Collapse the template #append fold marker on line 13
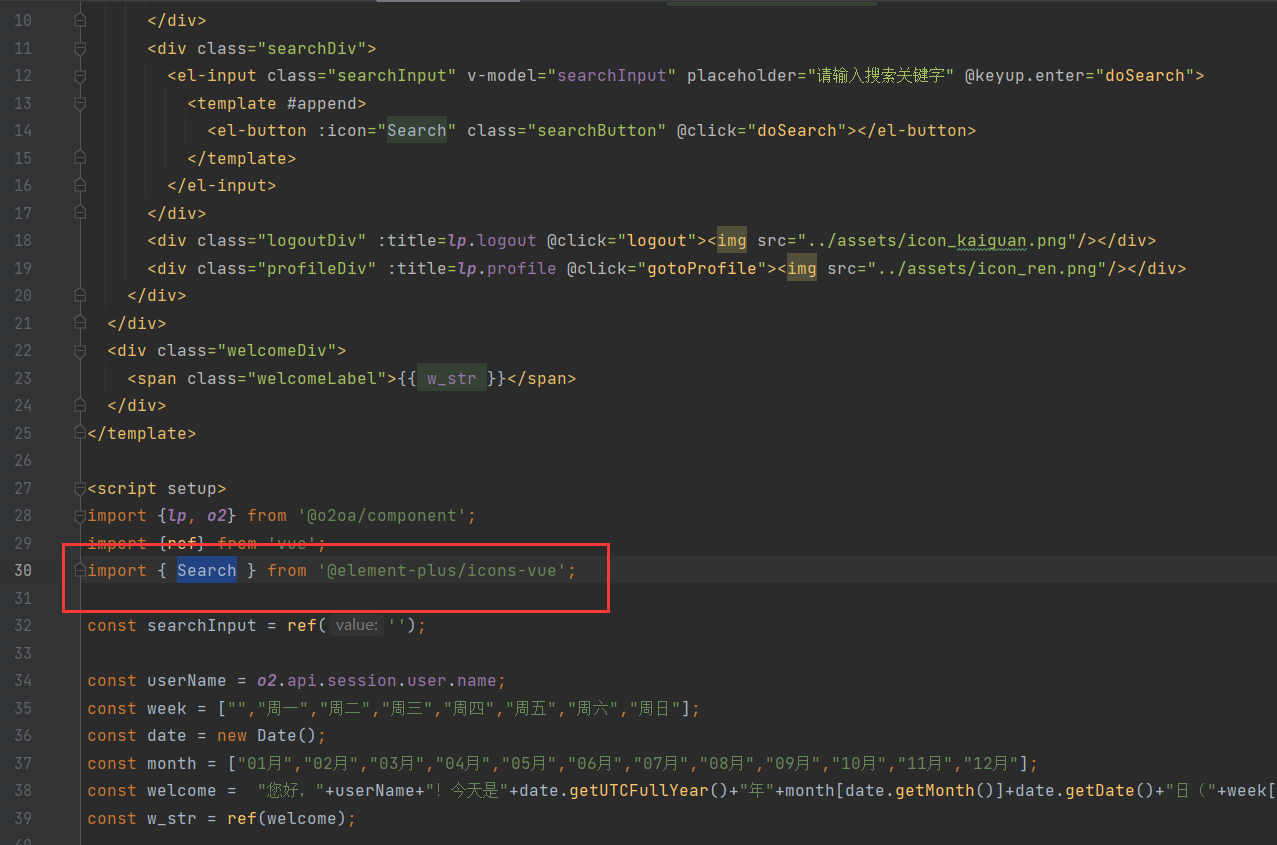 (80, 103)
